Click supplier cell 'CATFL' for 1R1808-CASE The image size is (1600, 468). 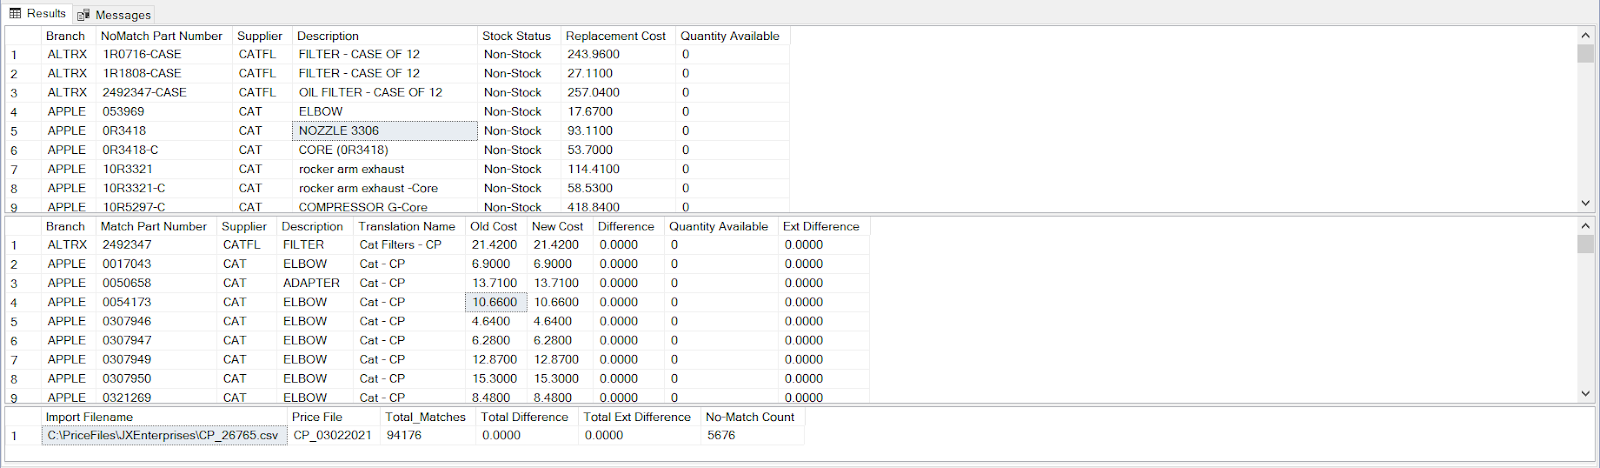pyautogui.click(x=263, y=74)
